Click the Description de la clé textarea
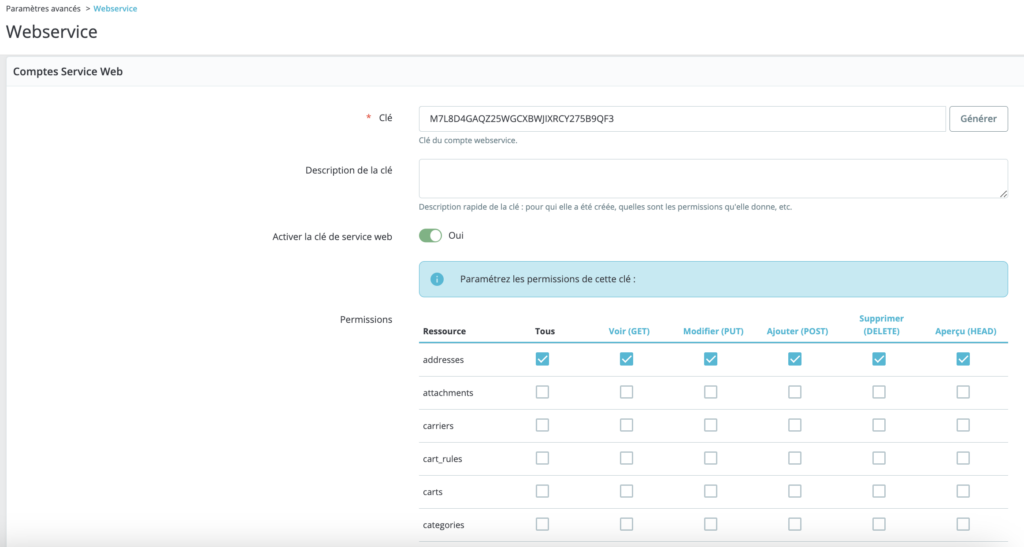Image resolution: width=1024 pixels, height=547 pixels. tap(712, 178)
